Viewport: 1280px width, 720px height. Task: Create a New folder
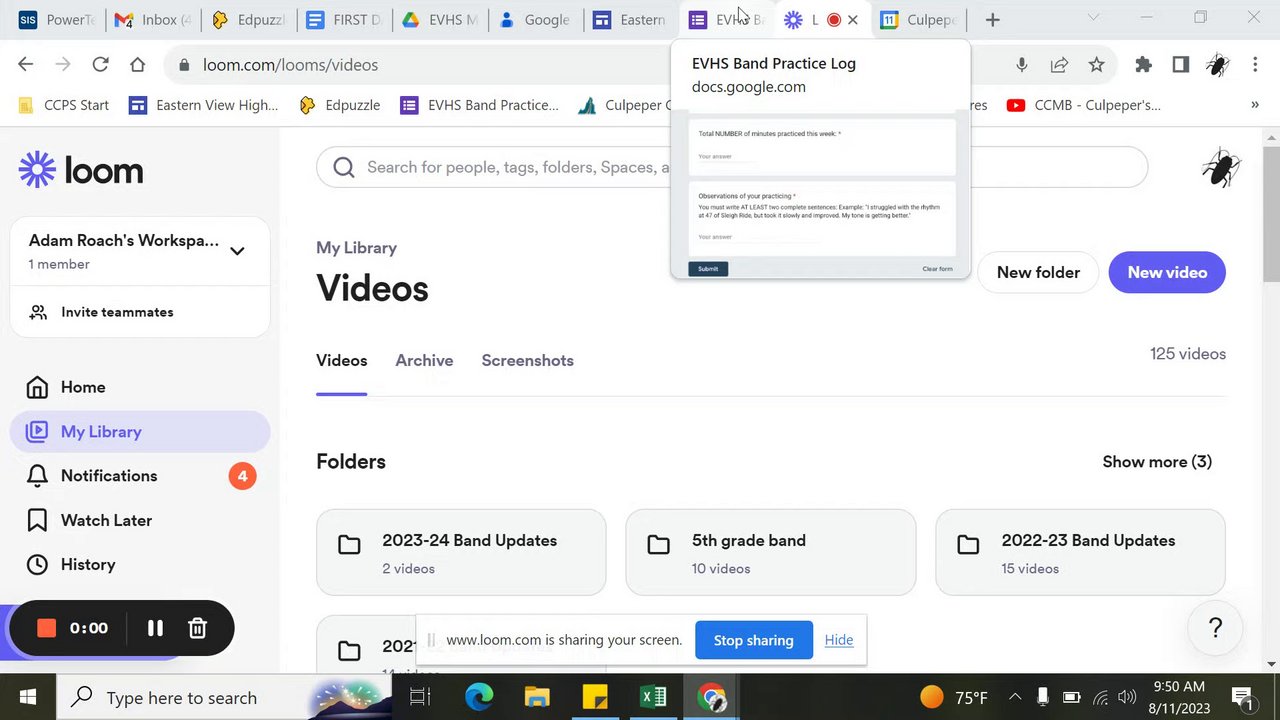tap(1038, 272)
